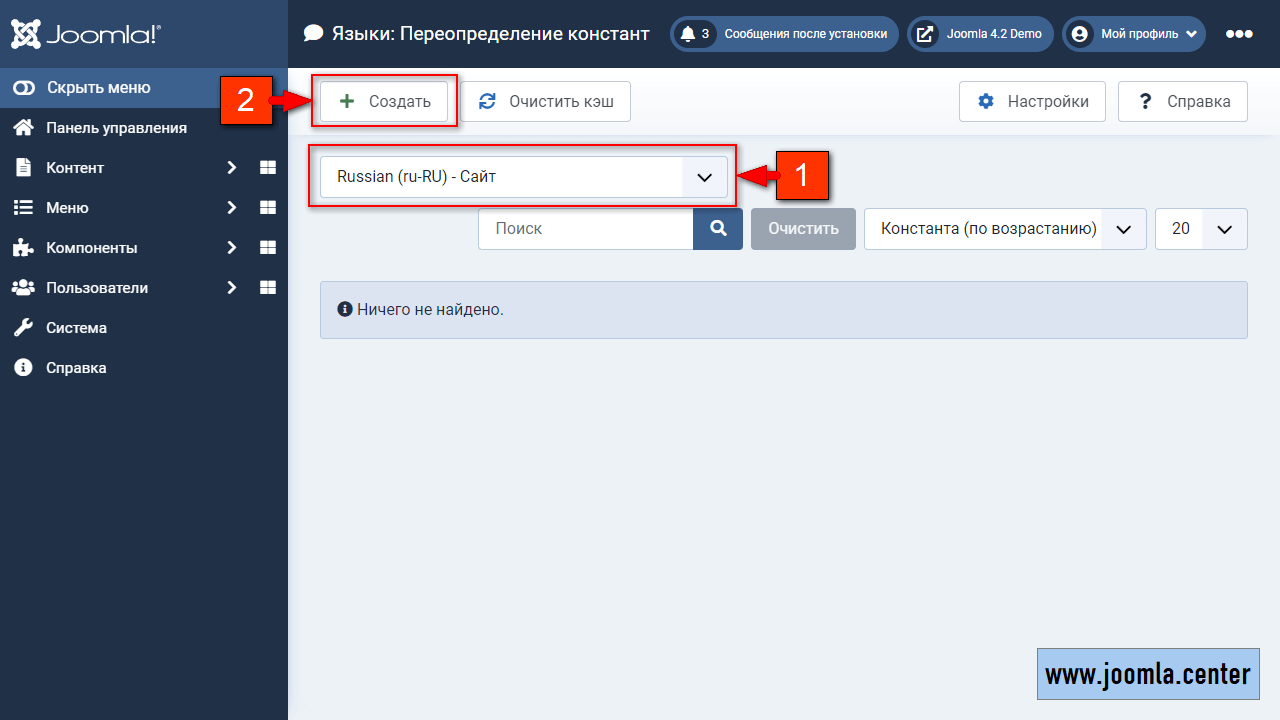1280x720 pixels.
Task: Click Очистить кэш button
Action: pos(546,101)
